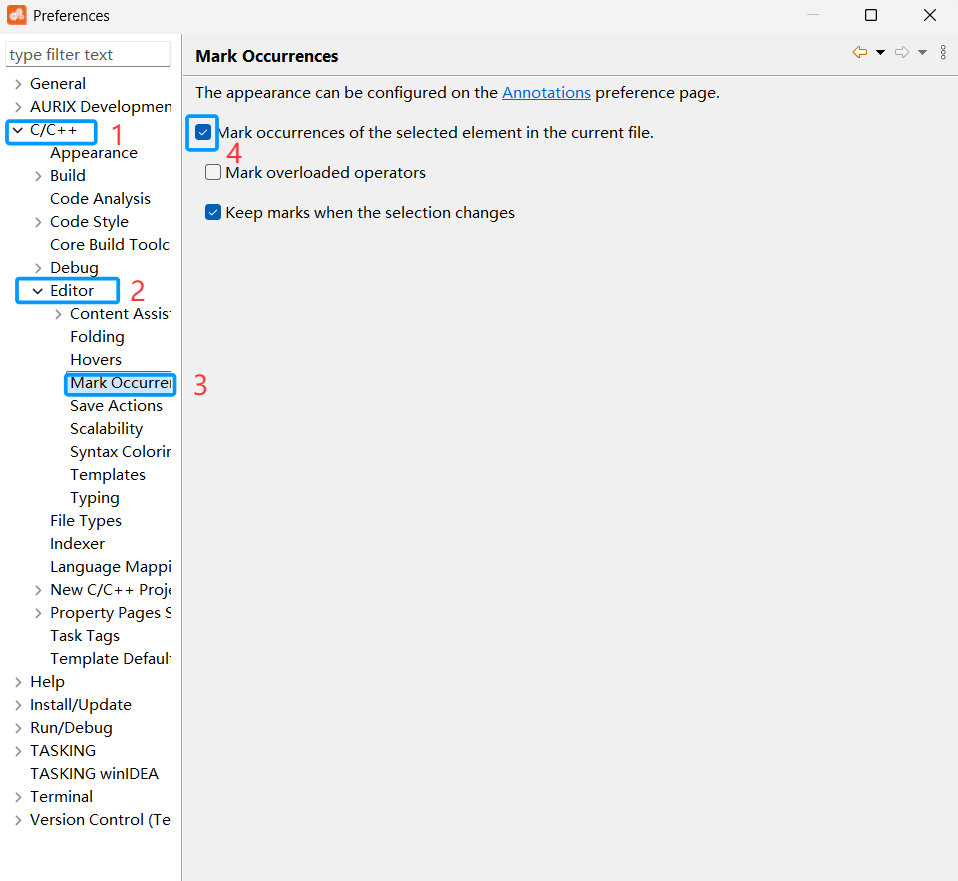The image size is (958, 881).
Task: Maximize the Preferences window
Action: pos(871,15)
